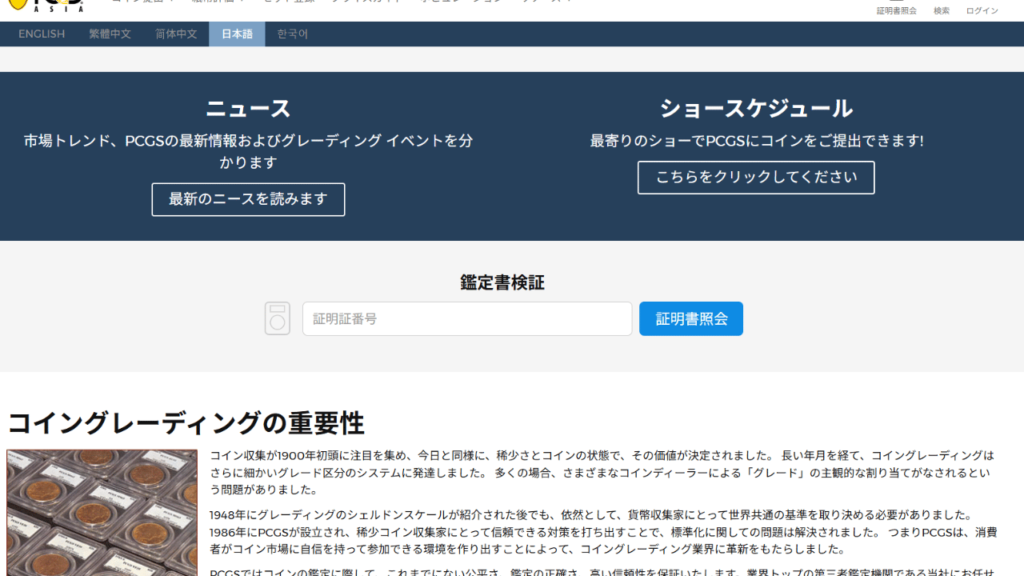Click the PCGS Asia logo
The image size is (1024, 576).
point(46,5)
